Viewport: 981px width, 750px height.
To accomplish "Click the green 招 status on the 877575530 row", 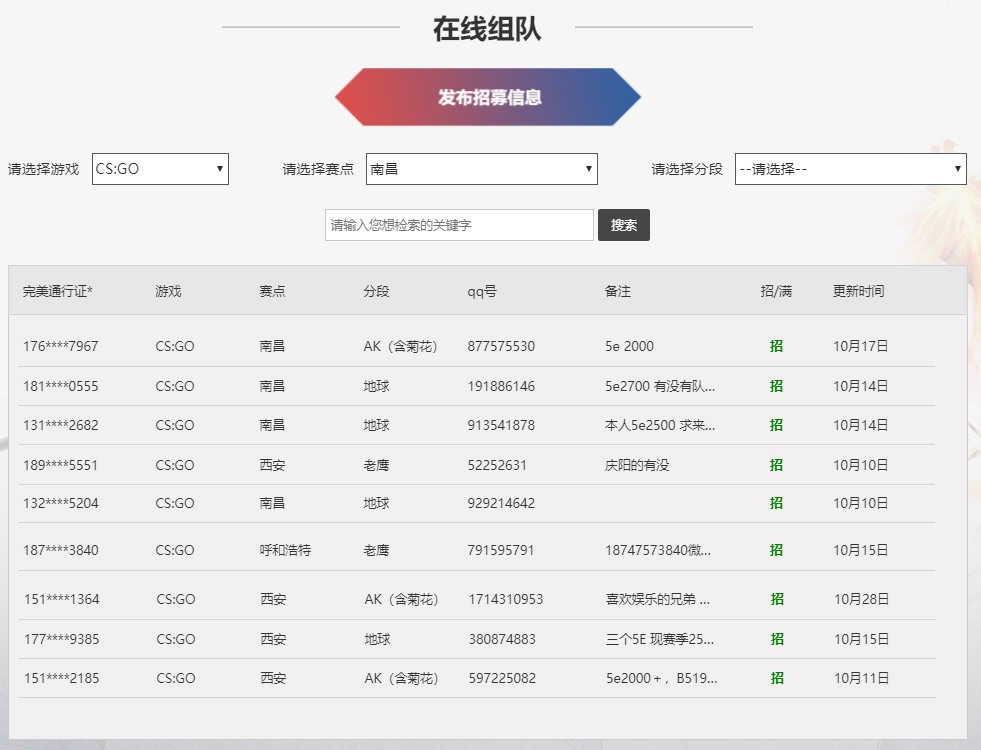I will coord(776,346).
